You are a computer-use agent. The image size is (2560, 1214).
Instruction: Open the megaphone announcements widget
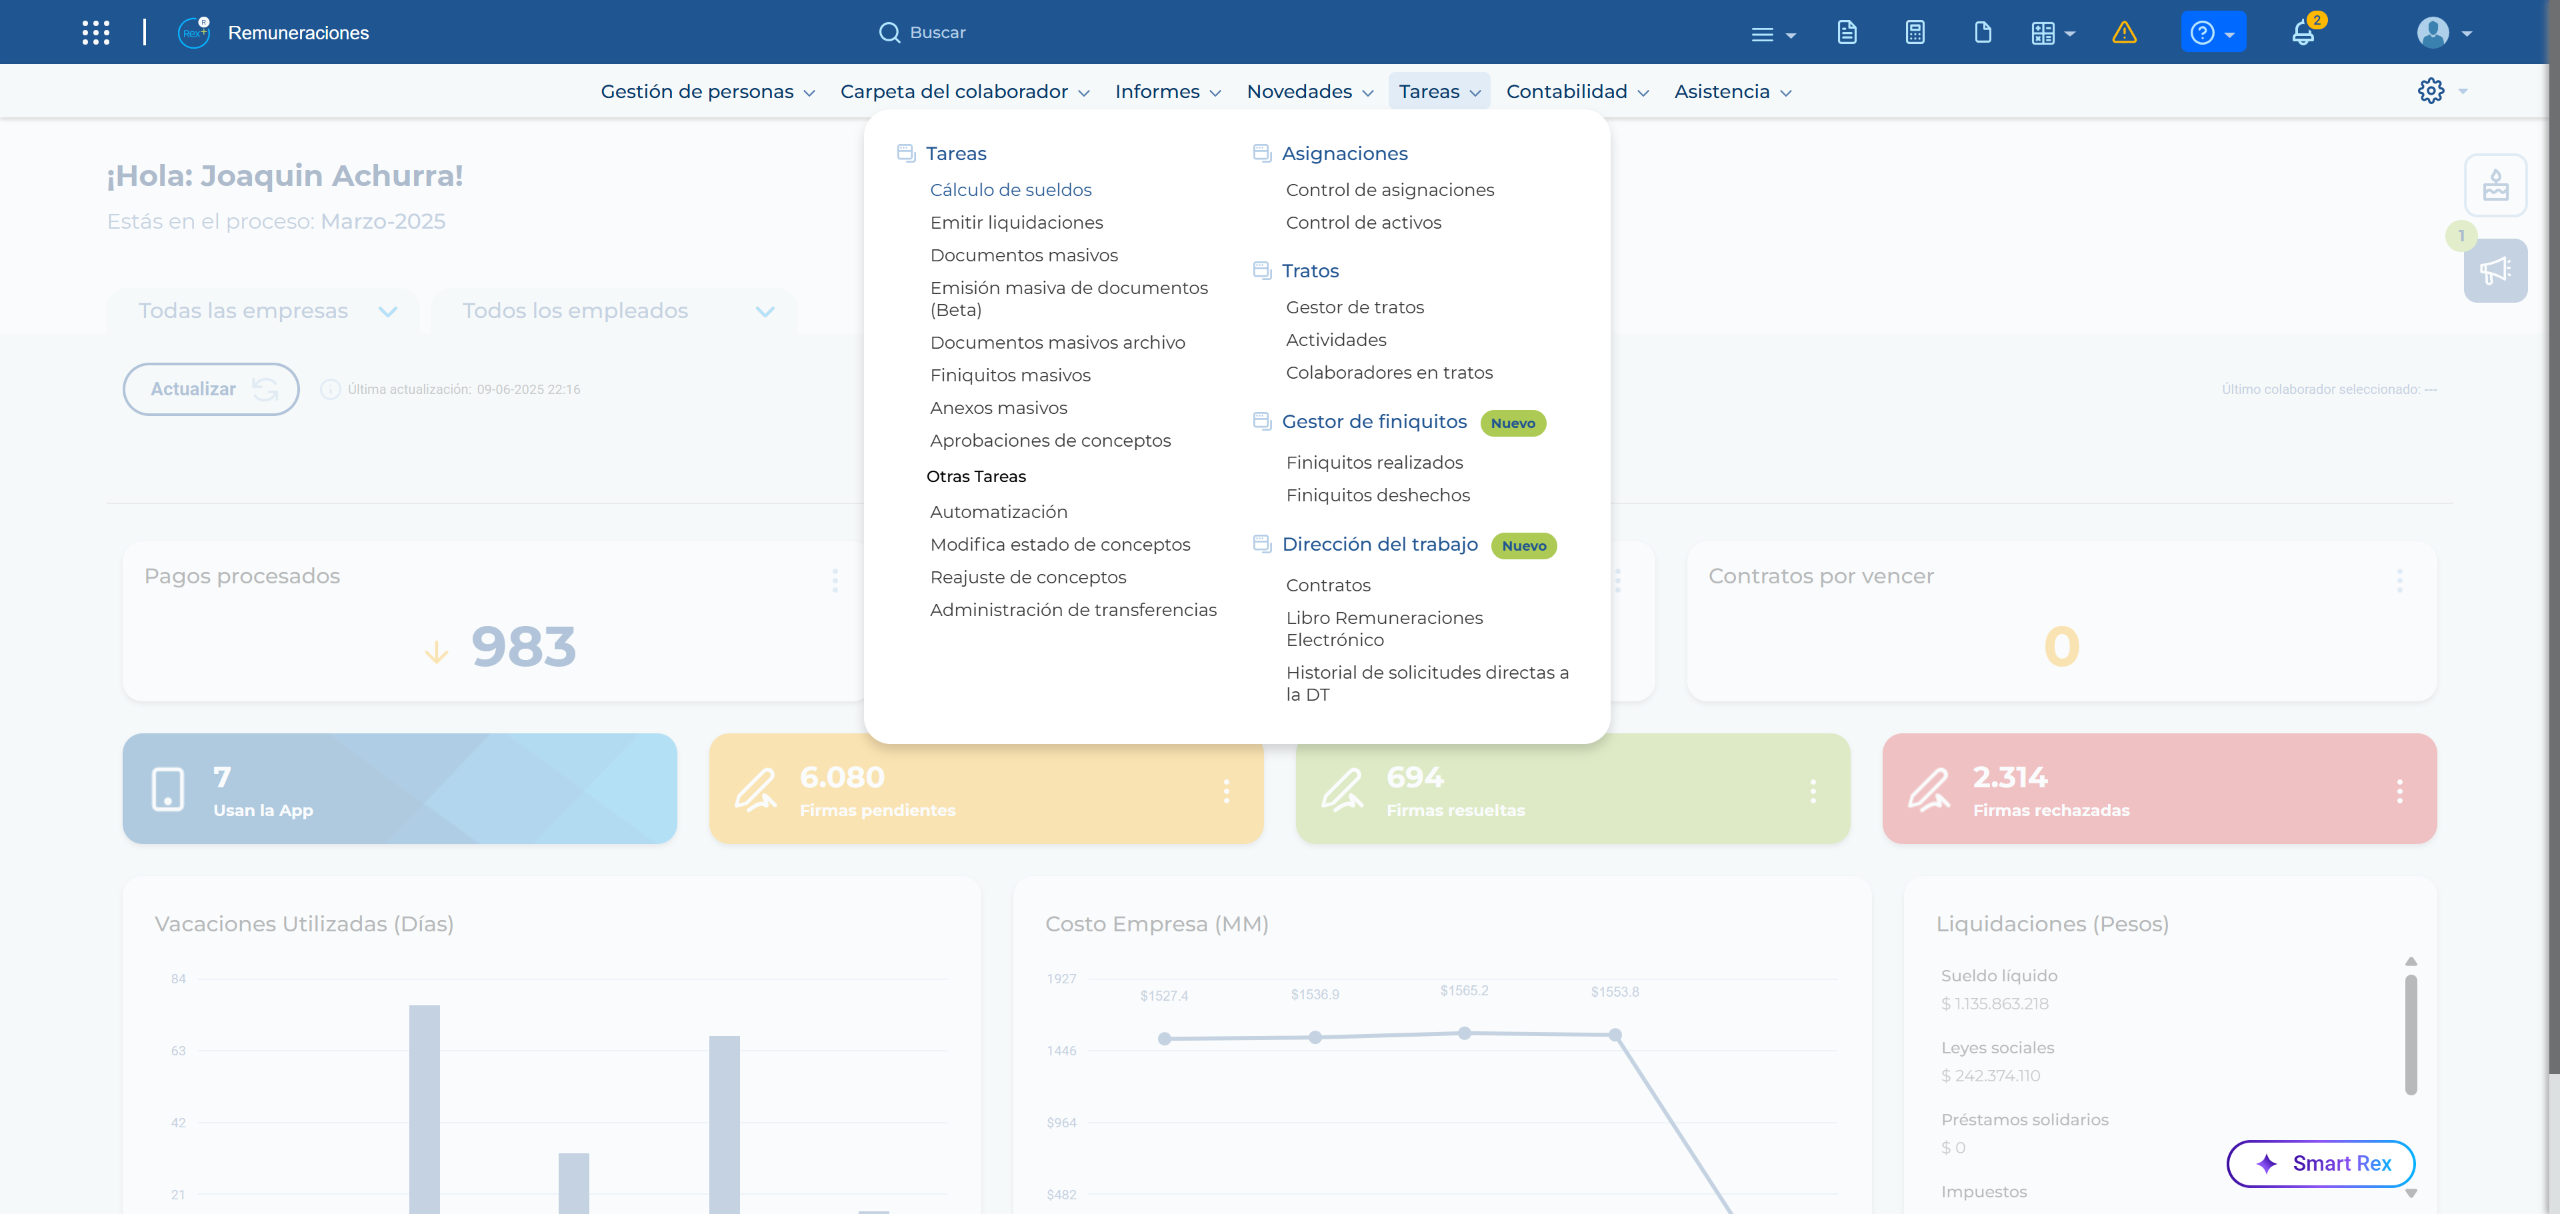[x=2495, y=270]
